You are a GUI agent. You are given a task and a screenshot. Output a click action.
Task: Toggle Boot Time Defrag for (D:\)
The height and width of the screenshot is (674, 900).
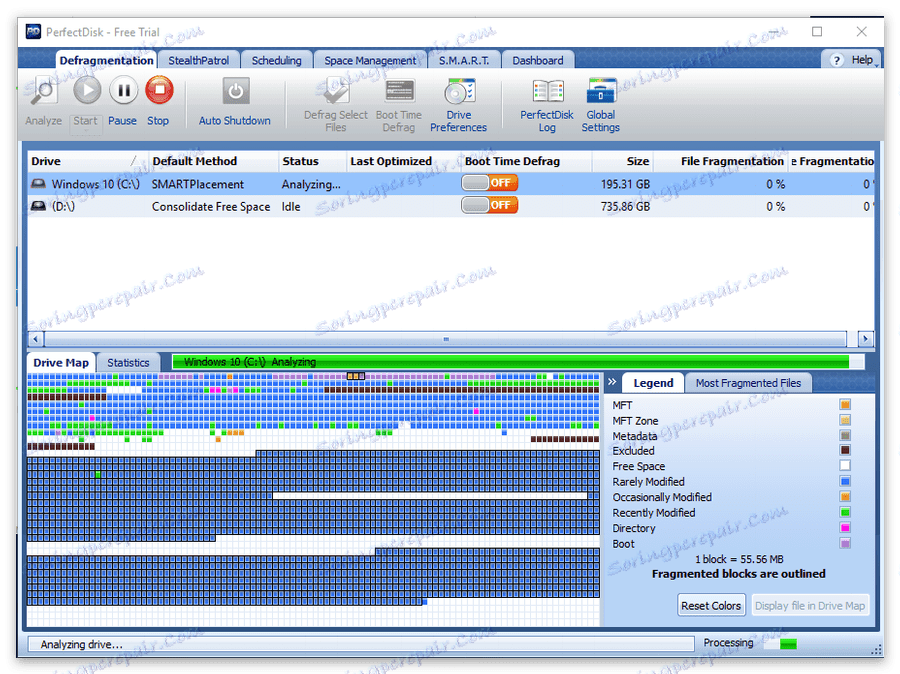490,205
